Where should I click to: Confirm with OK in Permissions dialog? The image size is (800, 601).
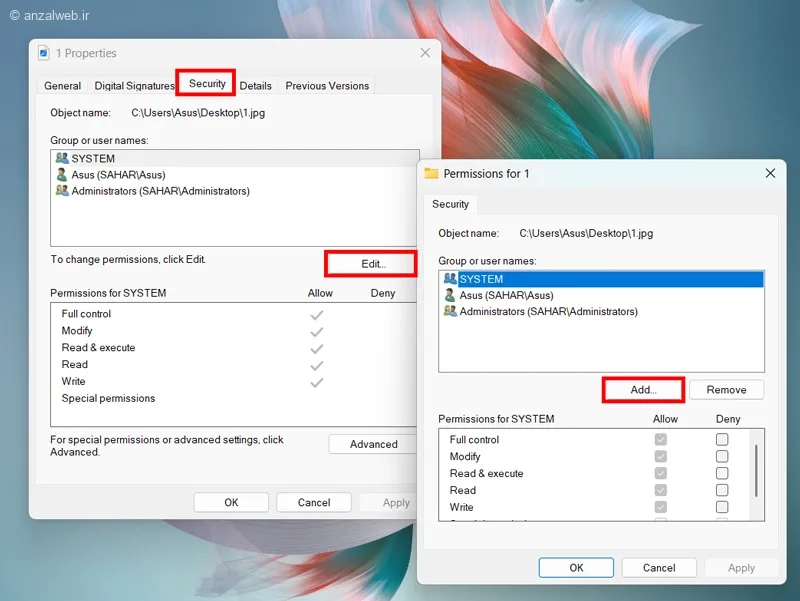pyautogui.click(x=576, y=568)
